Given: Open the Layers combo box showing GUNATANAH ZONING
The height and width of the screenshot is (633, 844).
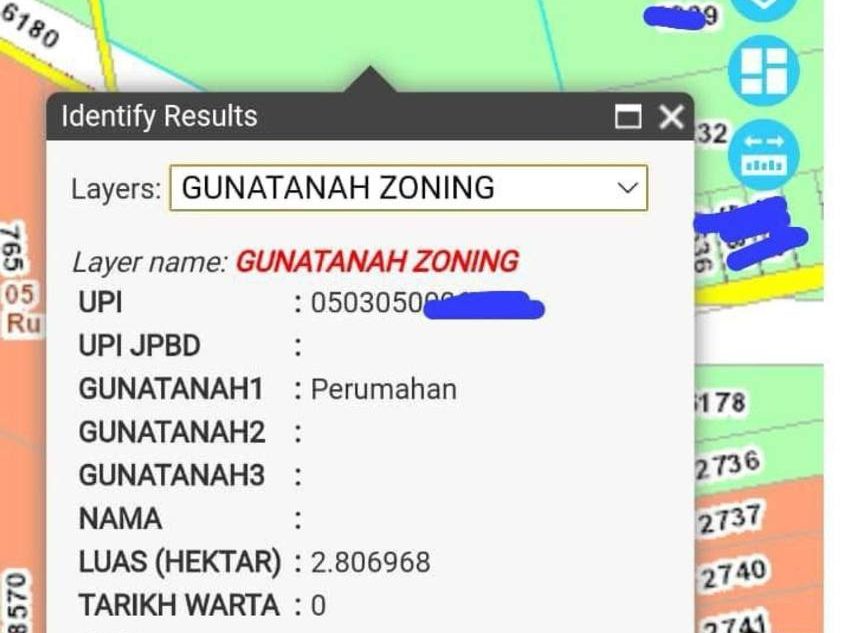Looking at the screenshot, I should 409,188.
